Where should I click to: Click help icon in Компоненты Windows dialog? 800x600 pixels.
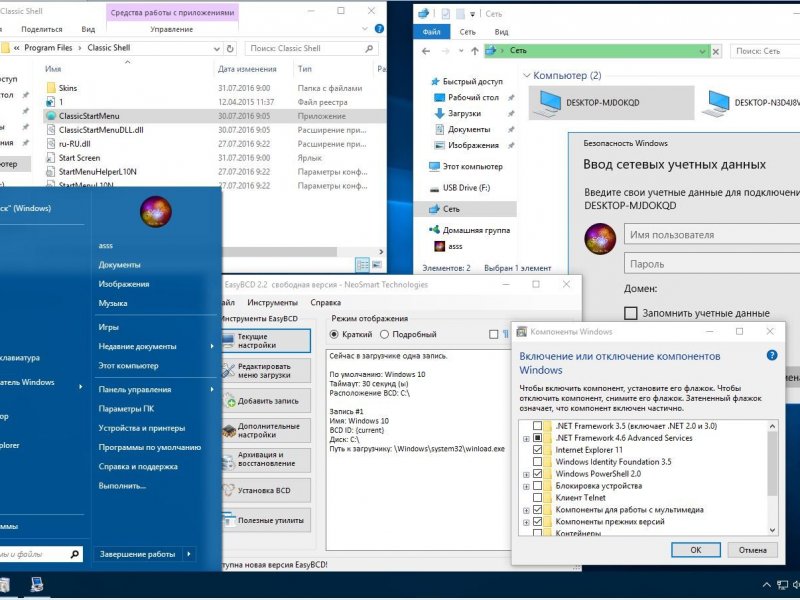click(772, 356)
